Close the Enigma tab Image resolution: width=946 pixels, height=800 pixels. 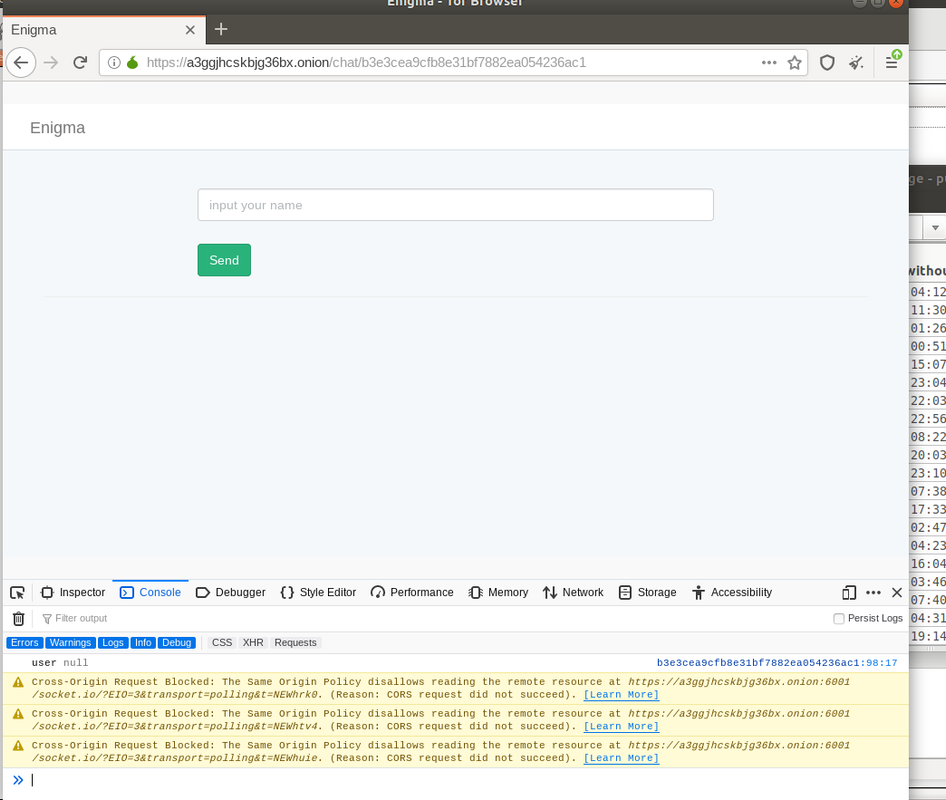coord(190,30)
